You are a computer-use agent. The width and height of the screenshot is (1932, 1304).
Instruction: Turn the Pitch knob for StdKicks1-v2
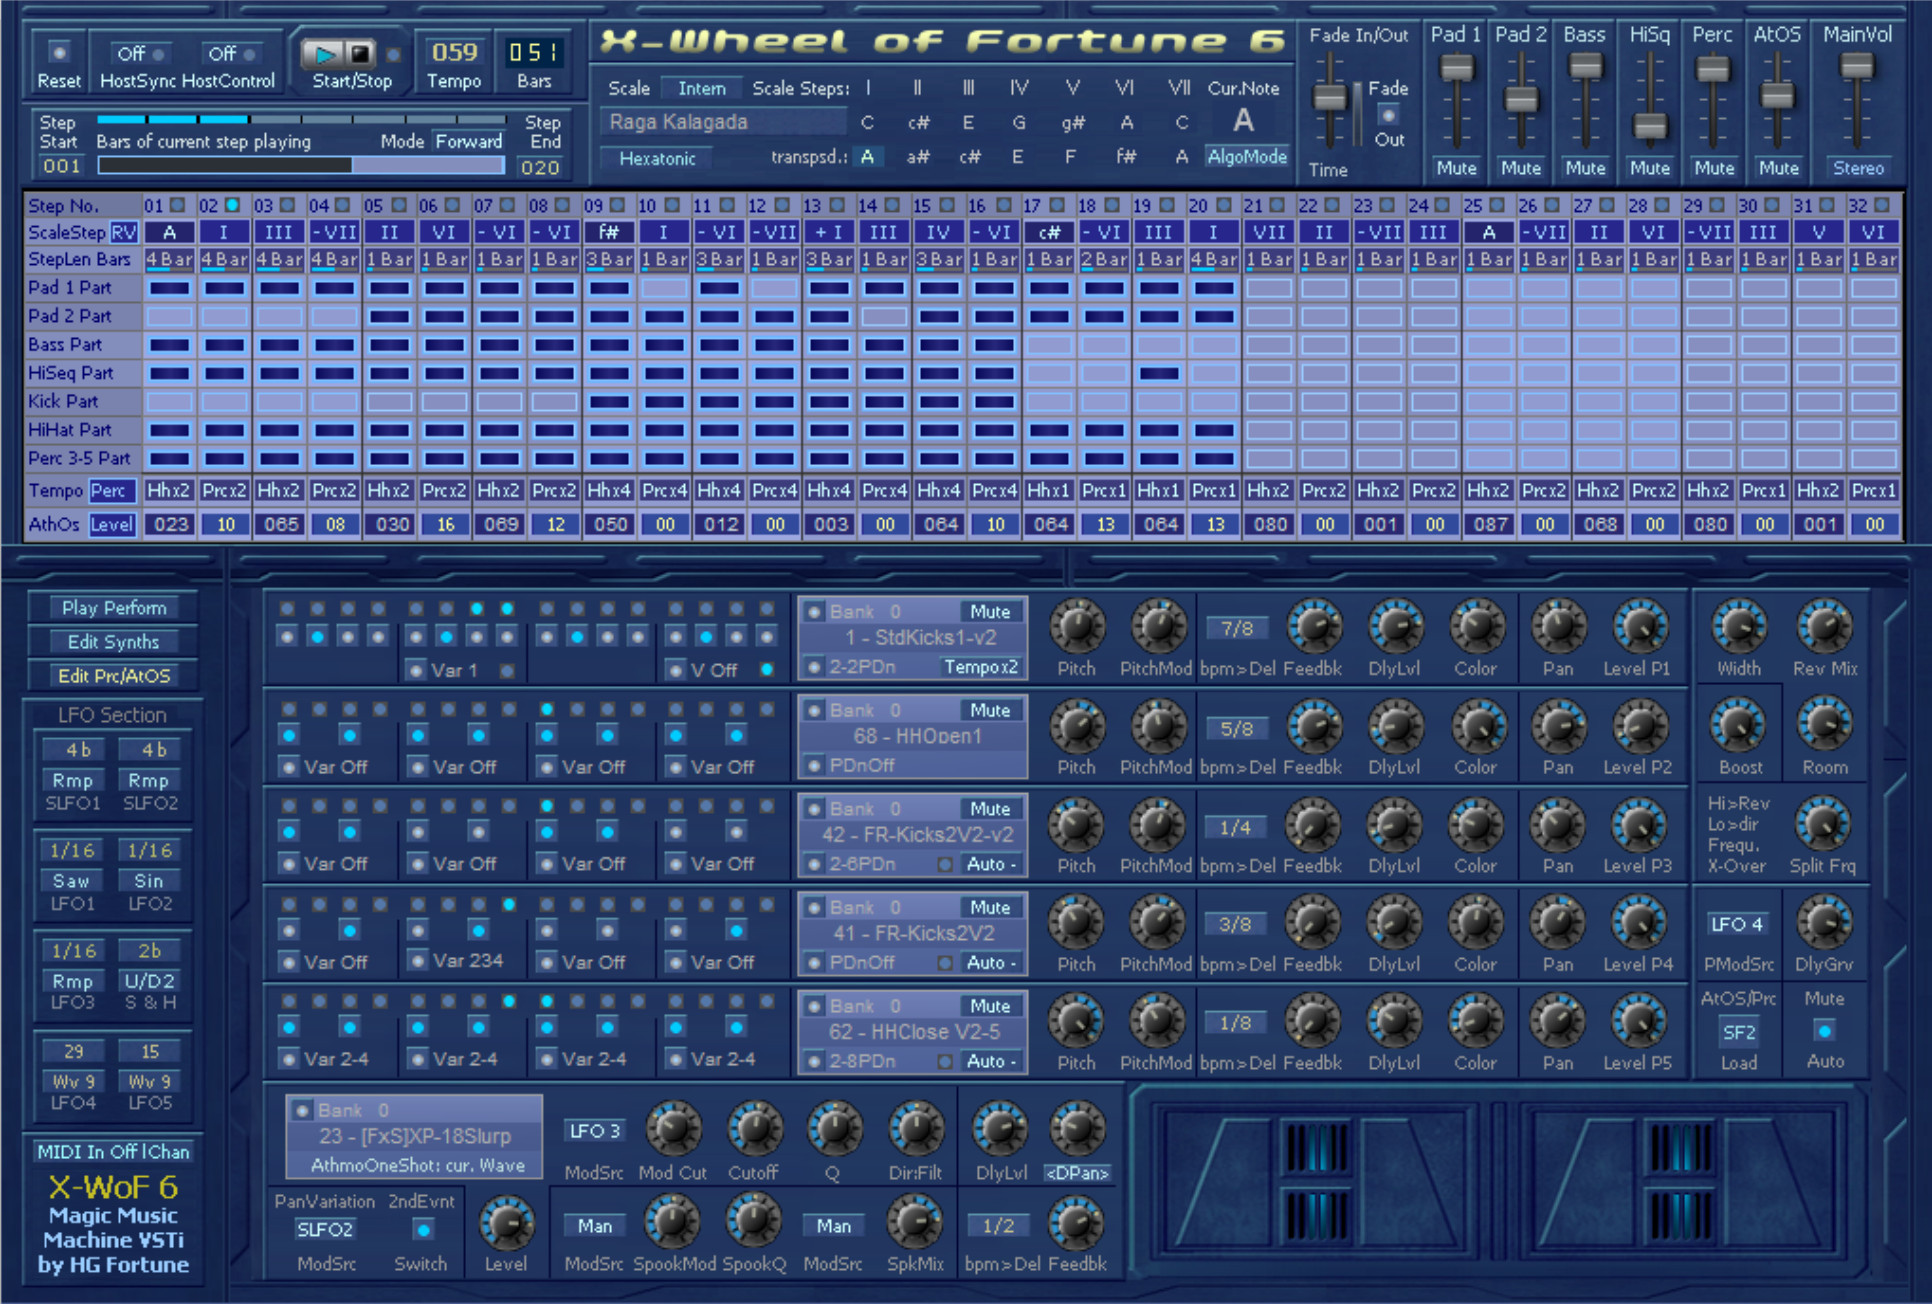1077,626
